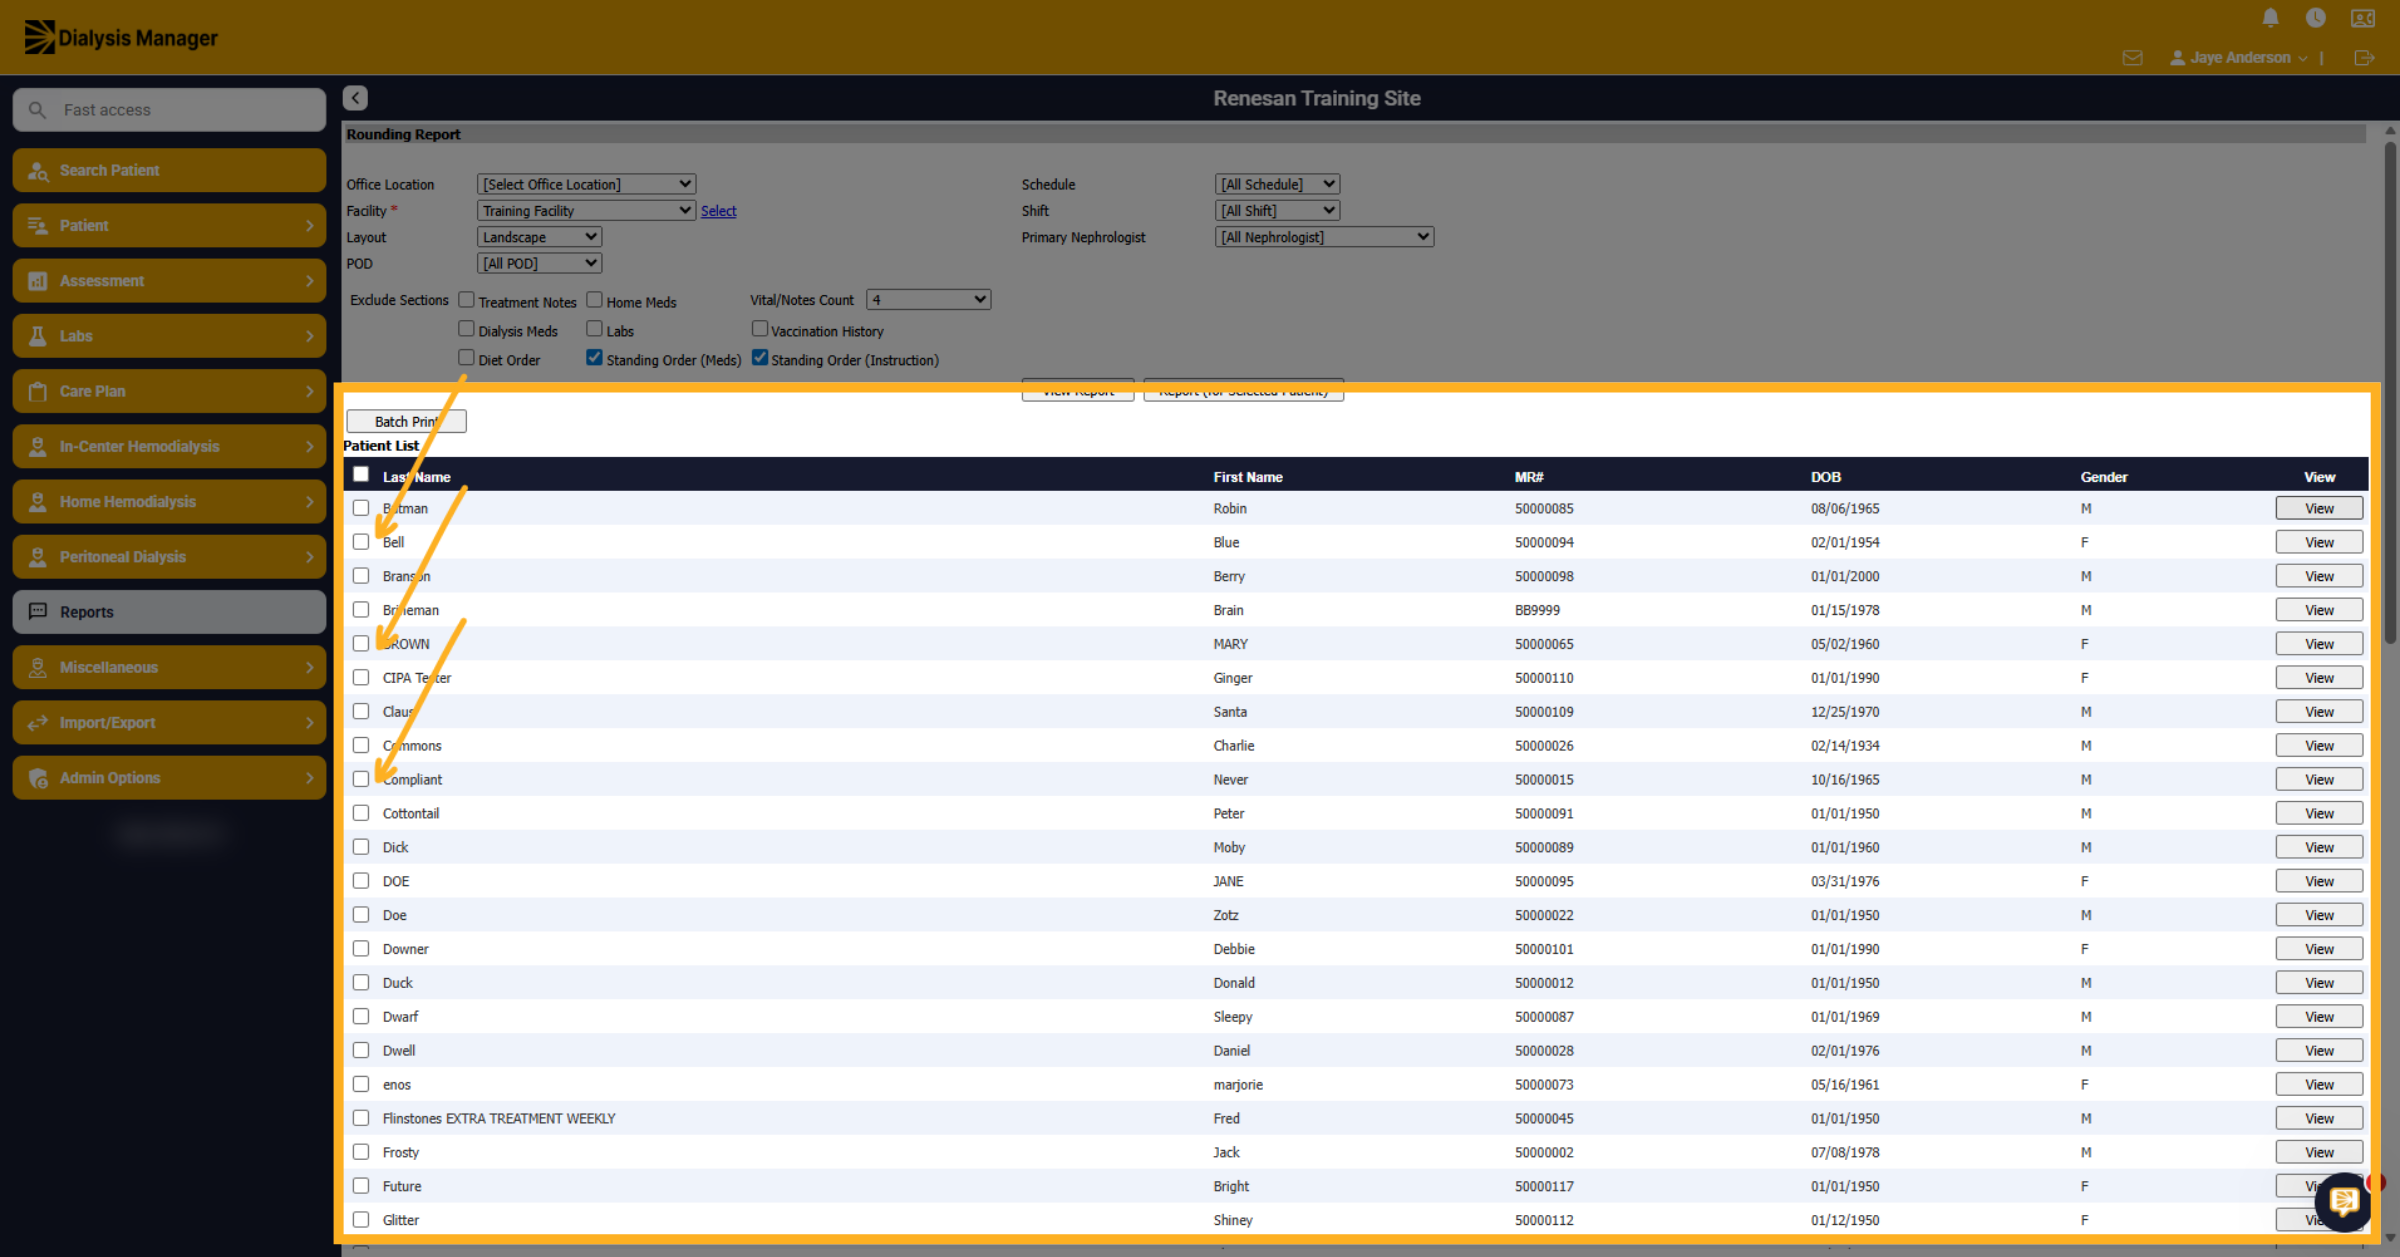Open the clock history icon
This screenshot has height=1257, width=2400.
(2315, 18)
